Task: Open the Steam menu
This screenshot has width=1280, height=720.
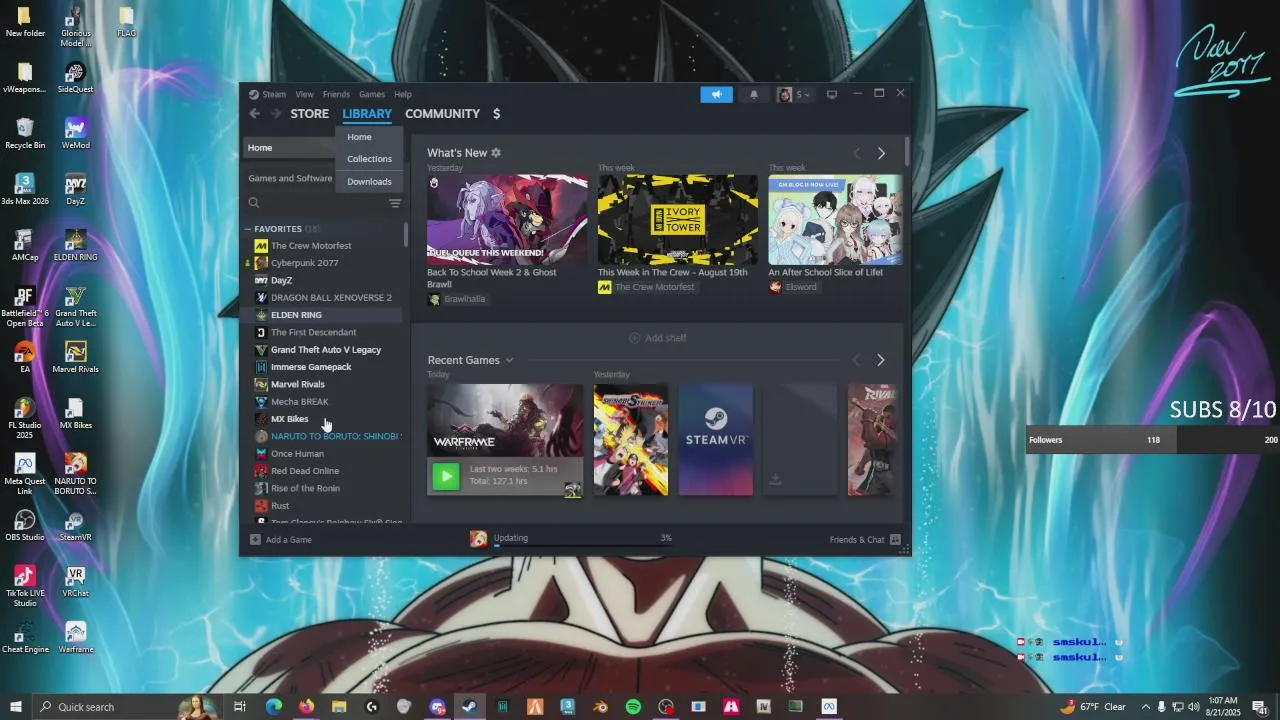Action: (274, 94)
